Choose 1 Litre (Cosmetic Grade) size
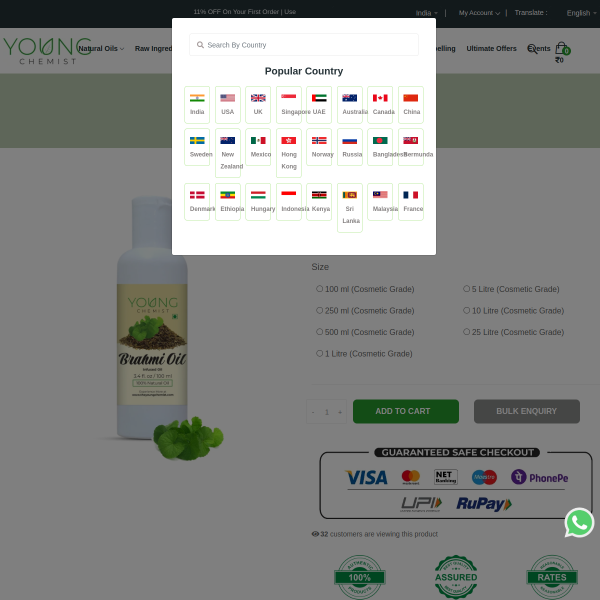The image size is (600, 600). tap(364, 354)
